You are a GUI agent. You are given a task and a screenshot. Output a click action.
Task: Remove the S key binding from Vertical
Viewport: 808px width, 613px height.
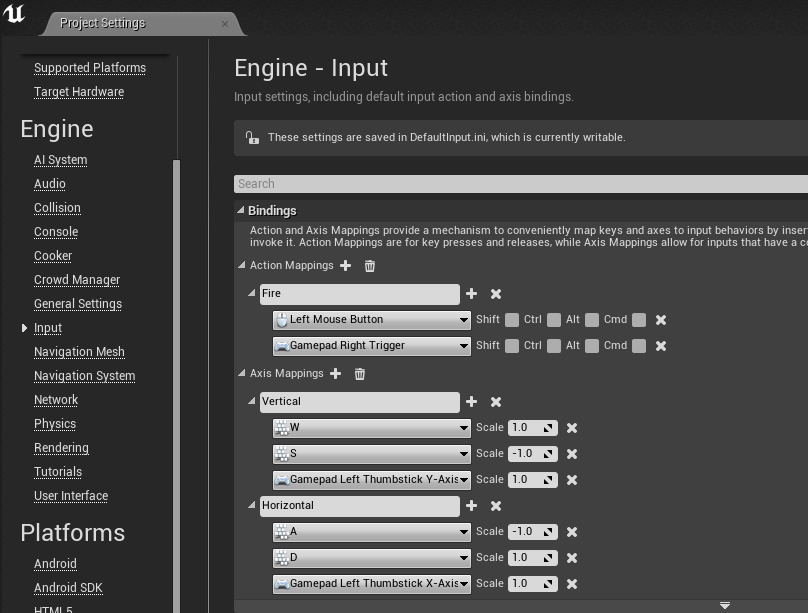pyautogui.click(x=571, y=453)
